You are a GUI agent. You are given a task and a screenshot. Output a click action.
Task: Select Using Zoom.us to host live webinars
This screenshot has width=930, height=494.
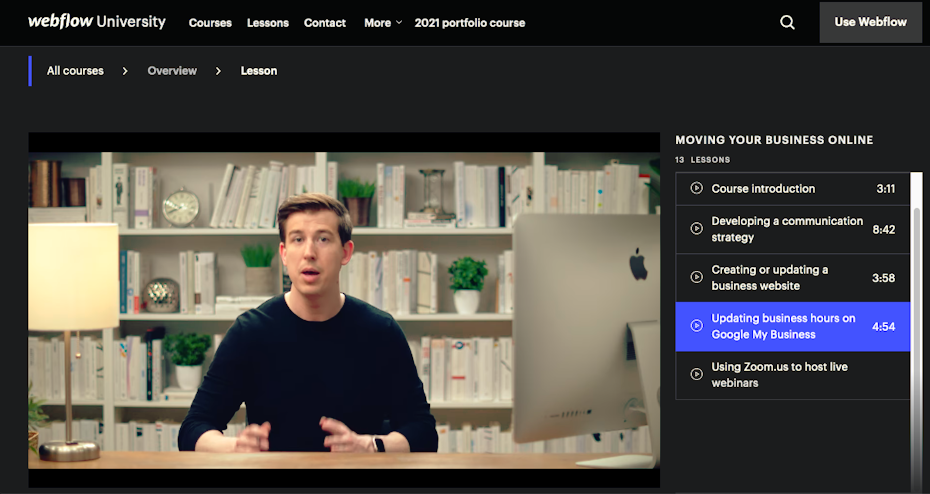(779, 375)
